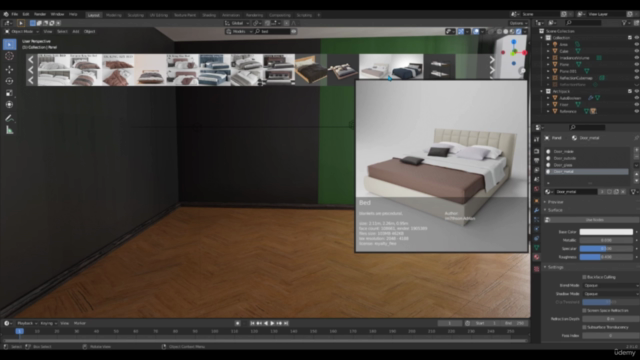Collapse the Collection in outliner

click(542, 38)
